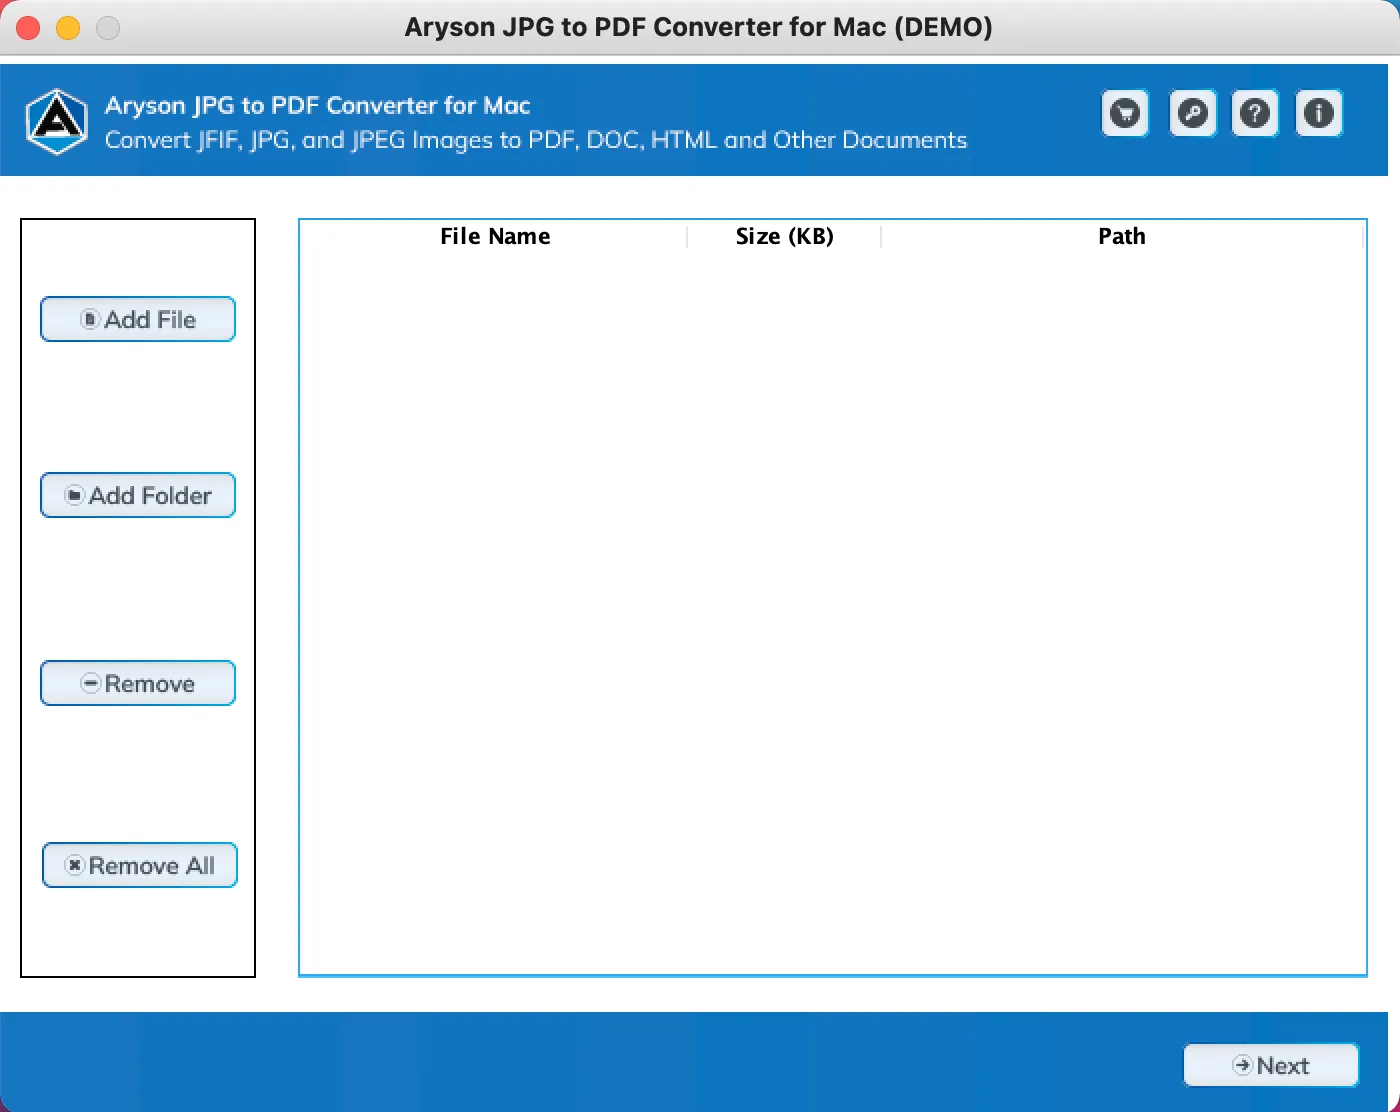Click the 'Aryson JPG to PDF Converter for Mac' header text

(x=318, y=106)
